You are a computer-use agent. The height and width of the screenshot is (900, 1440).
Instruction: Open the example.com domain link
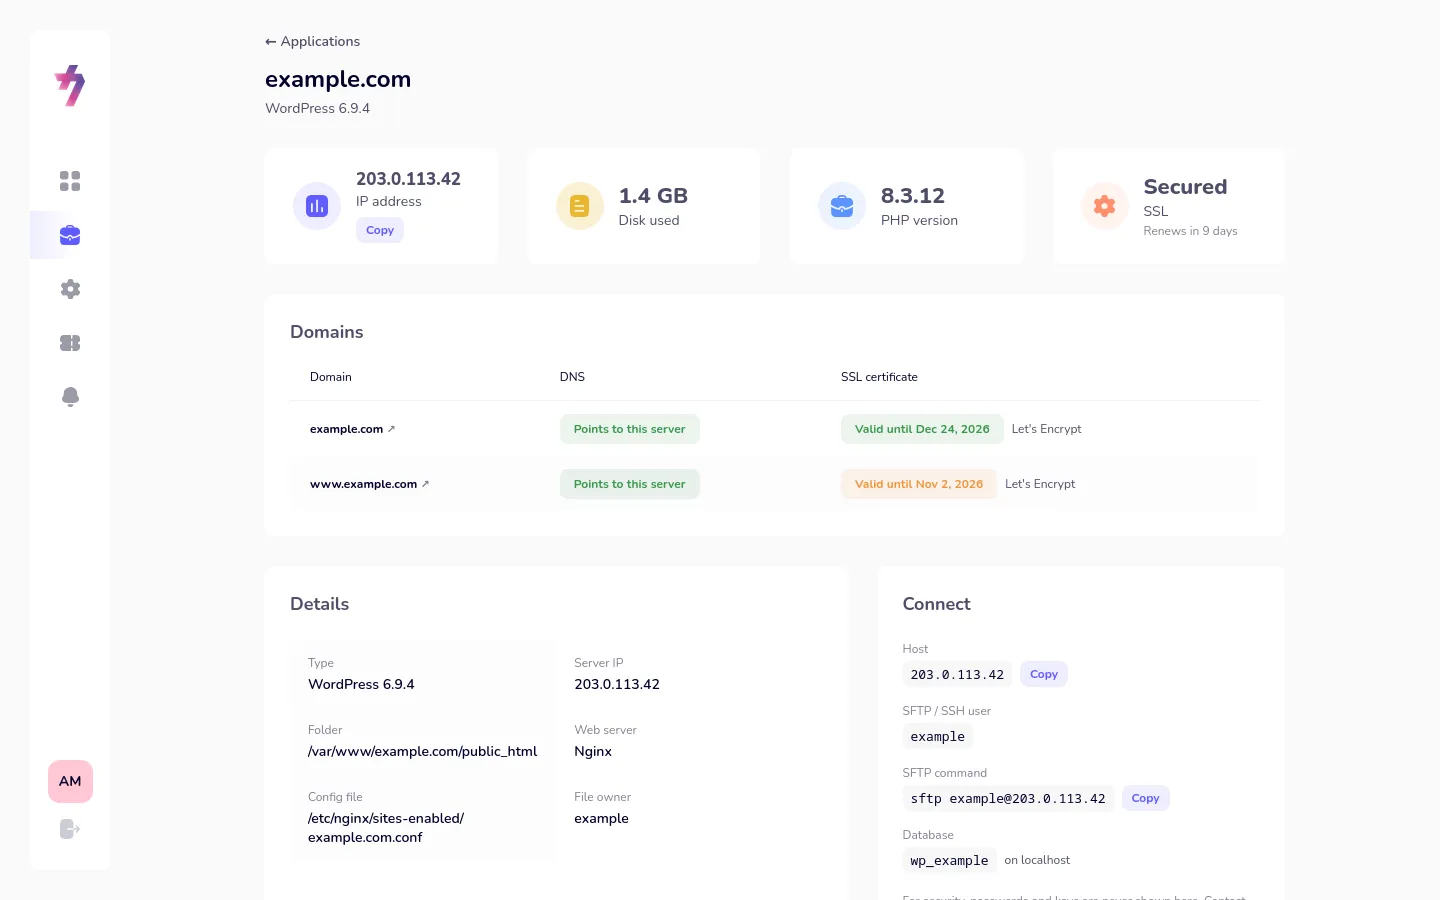pyautogui.click(x=346, y=429)
